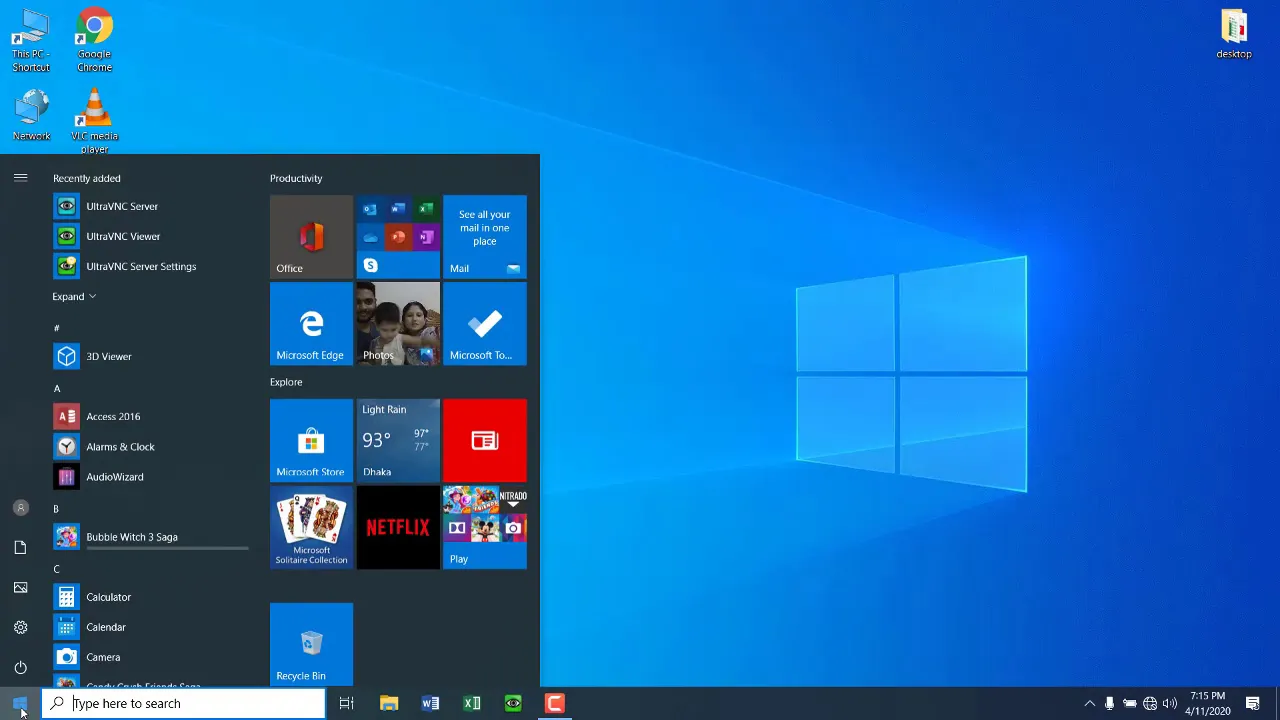The height and width of the screenshot is (720, 1280).
Task: Open Settings gear in Start menu
Action: coord(20,627)
